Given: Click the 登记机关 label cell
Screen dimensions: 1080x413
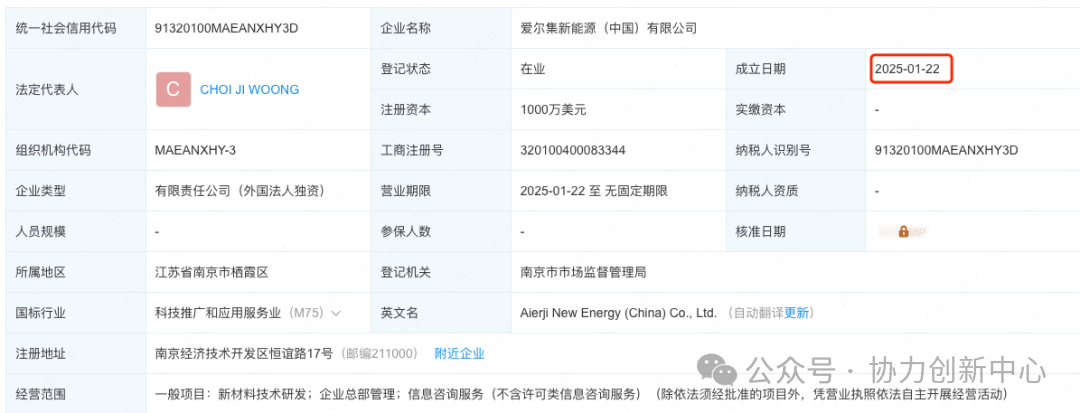Looking at the screenshot, I should coord(440,273).
